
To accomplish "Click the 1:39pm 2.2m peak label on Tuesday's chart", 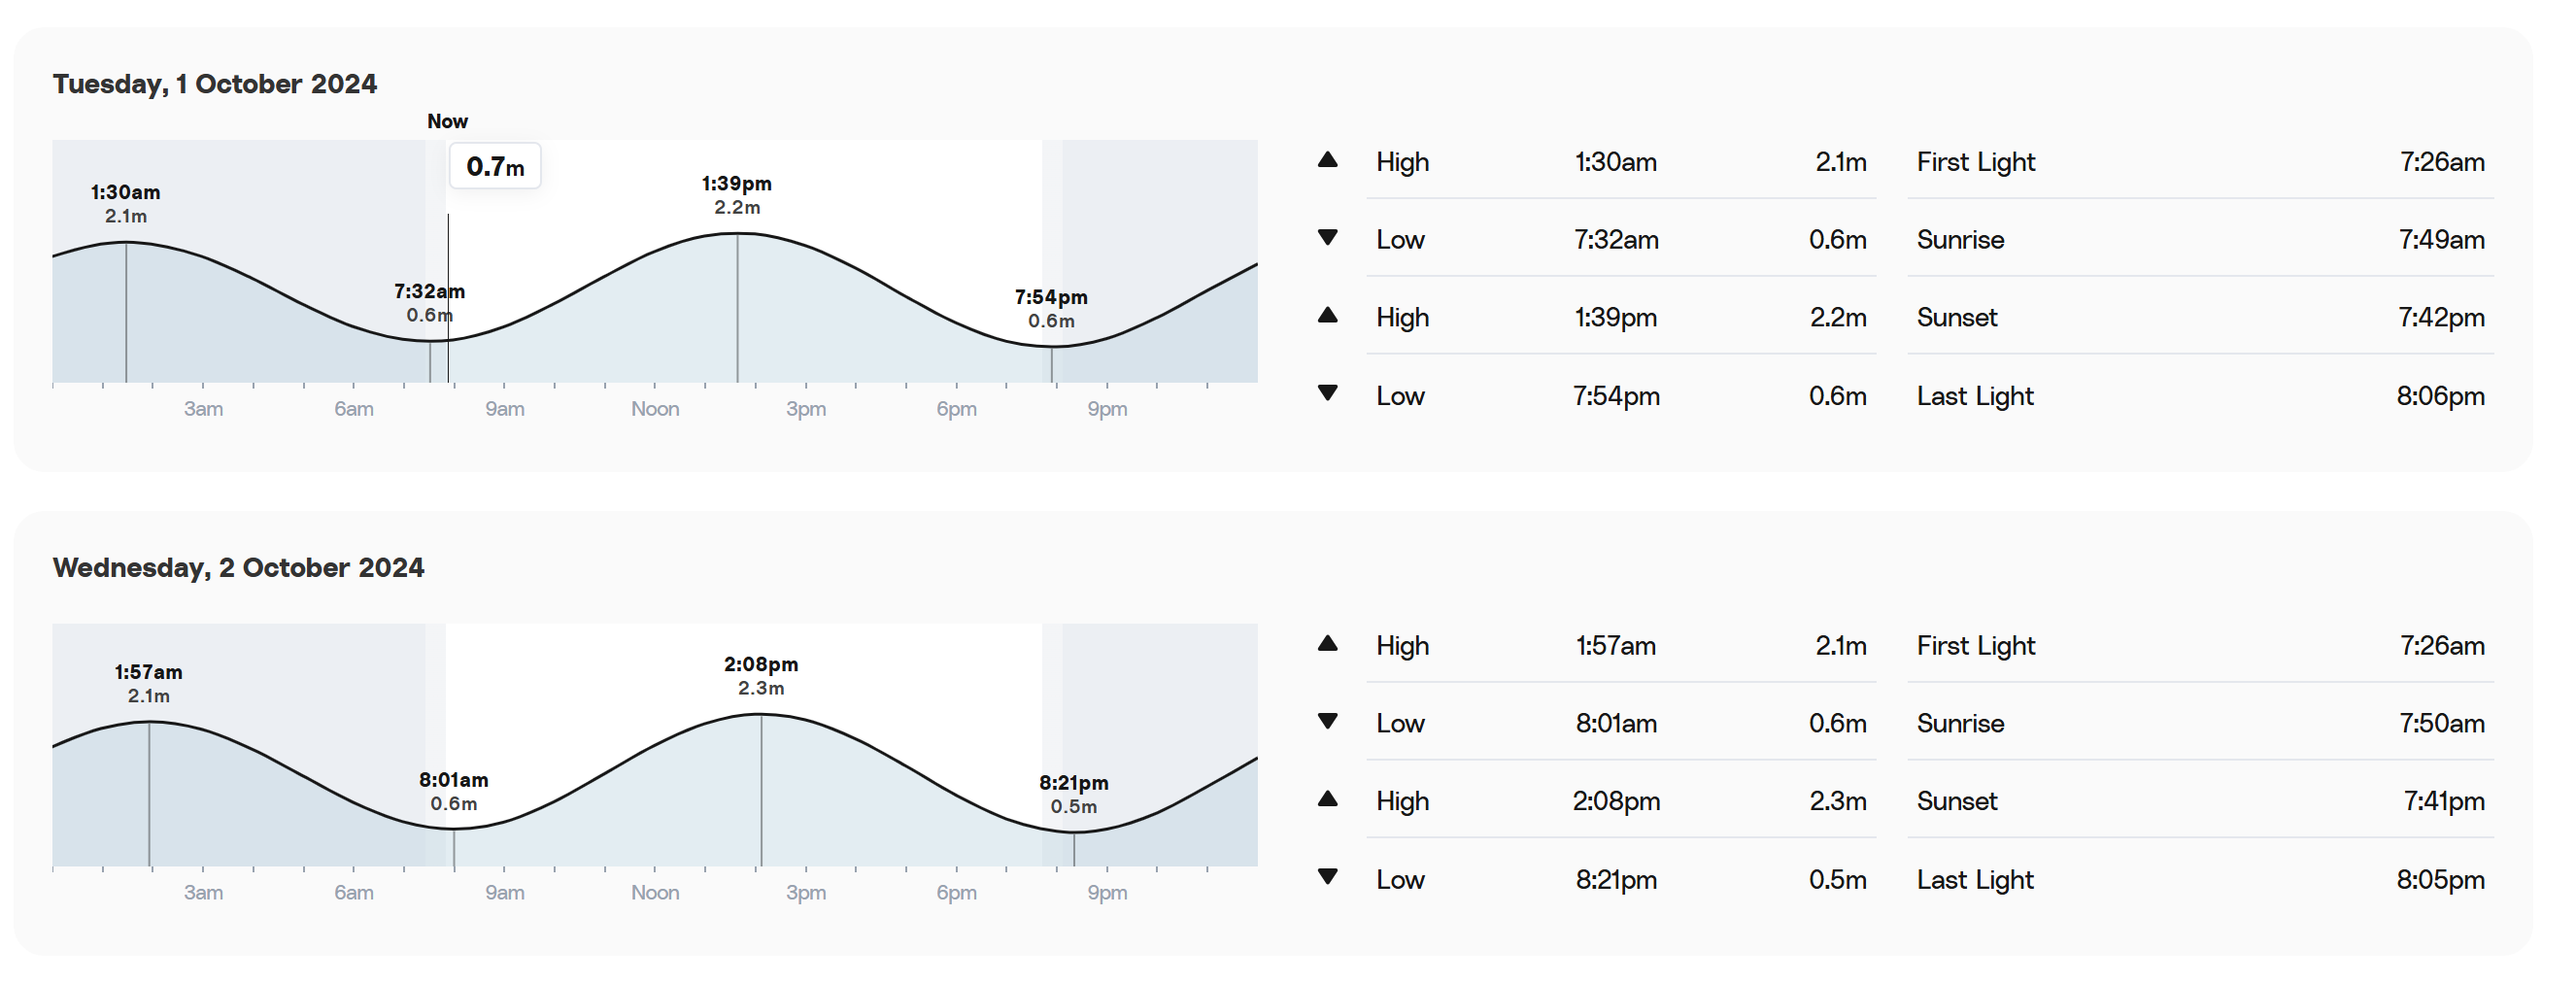I will click(x=737, y=195).
